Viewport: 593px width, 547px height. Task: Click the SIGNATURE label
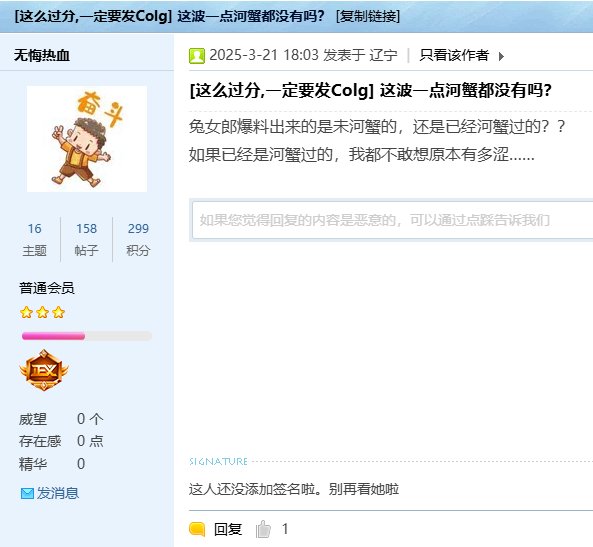click(218, 462)
